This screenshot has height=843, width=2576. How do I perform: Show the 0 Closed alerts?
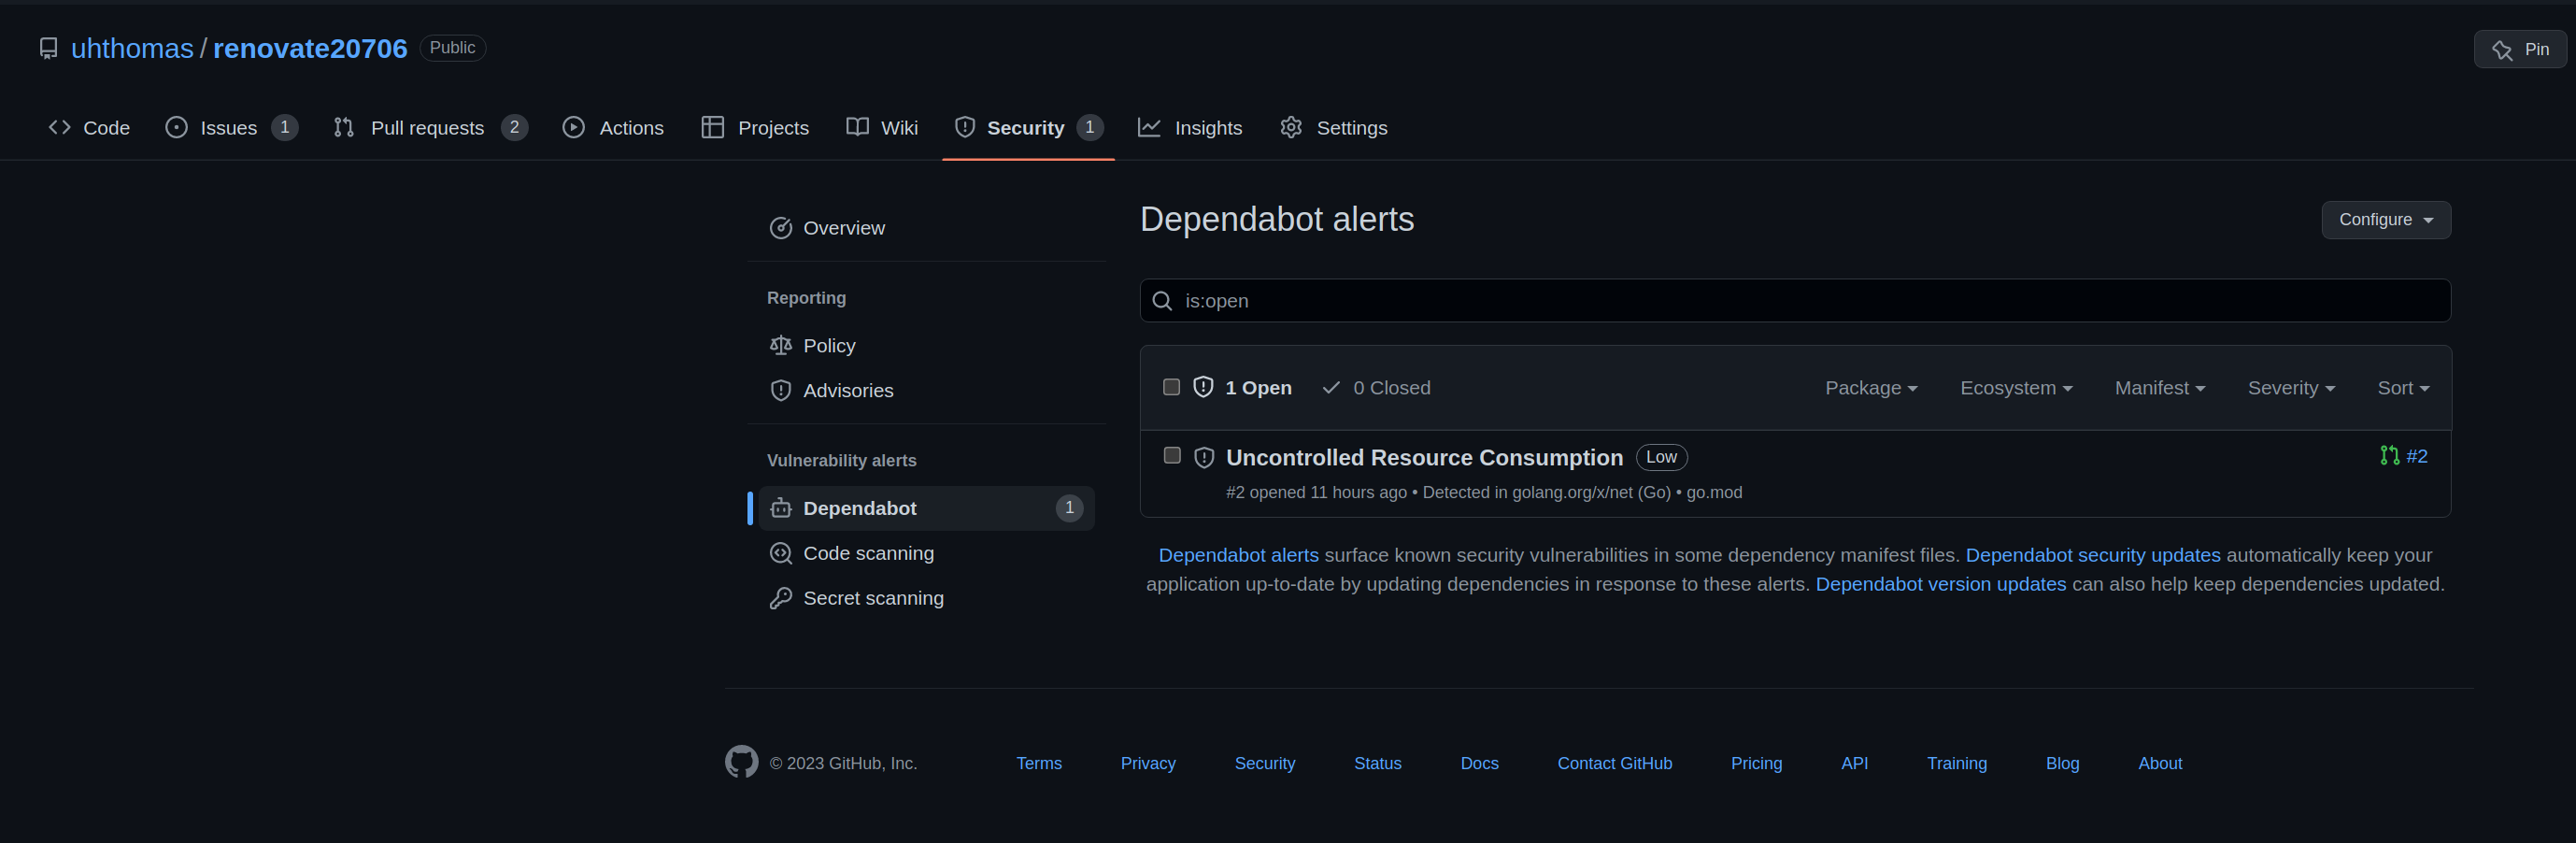pos(1376,388)
